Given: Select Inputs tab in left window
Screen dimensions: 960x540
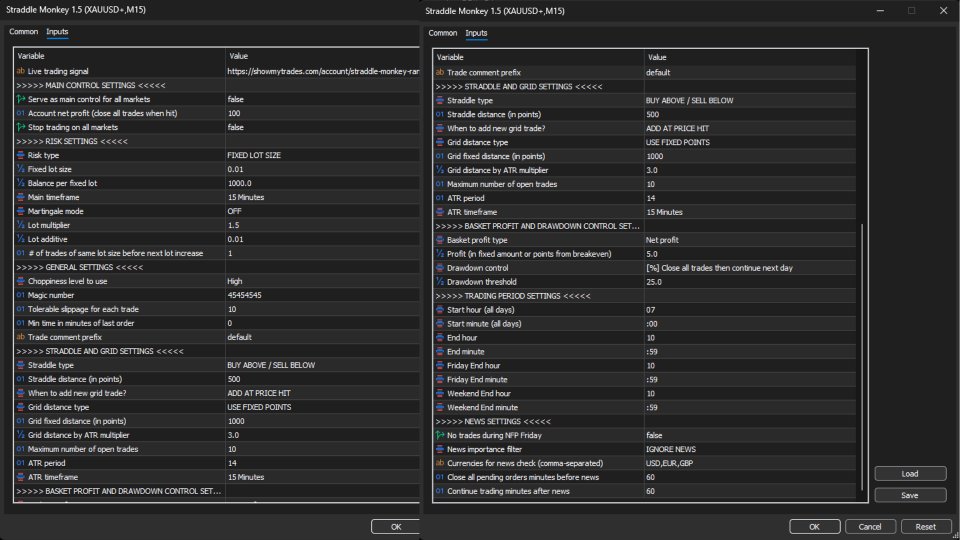Looking at the screenshot, I should coord(57,32).
